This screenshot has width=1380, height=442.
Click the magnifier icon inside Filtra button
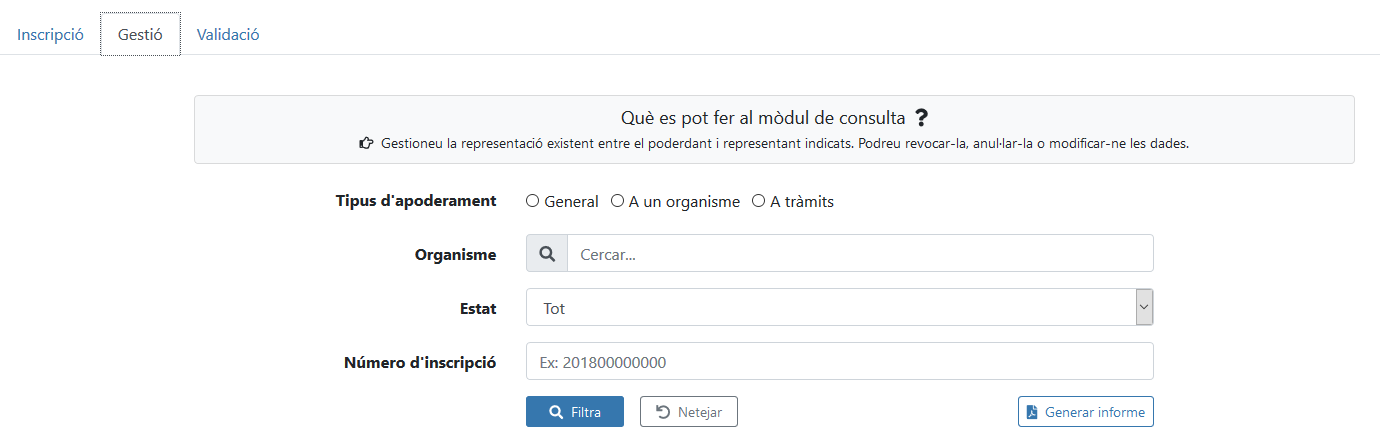(x=556, y=412)
